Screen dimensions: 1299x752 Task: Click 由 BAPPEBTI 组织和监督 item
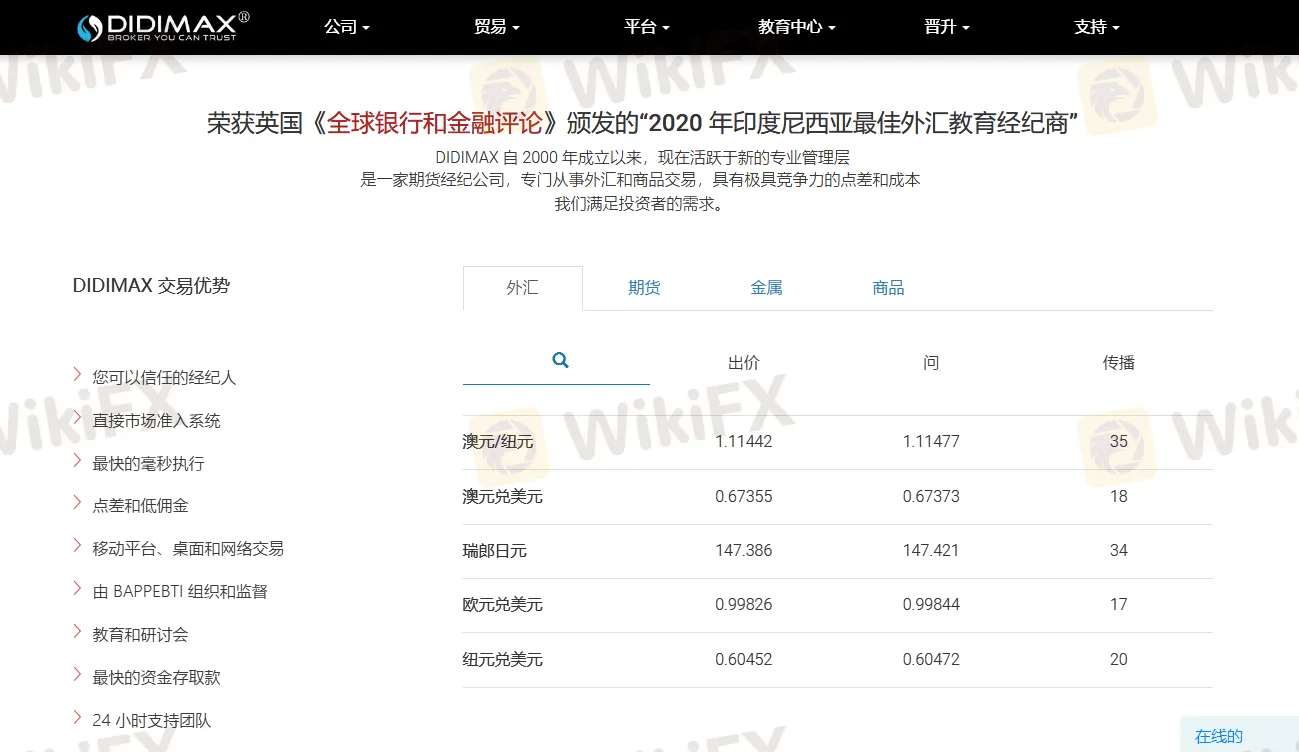[180, 592]
